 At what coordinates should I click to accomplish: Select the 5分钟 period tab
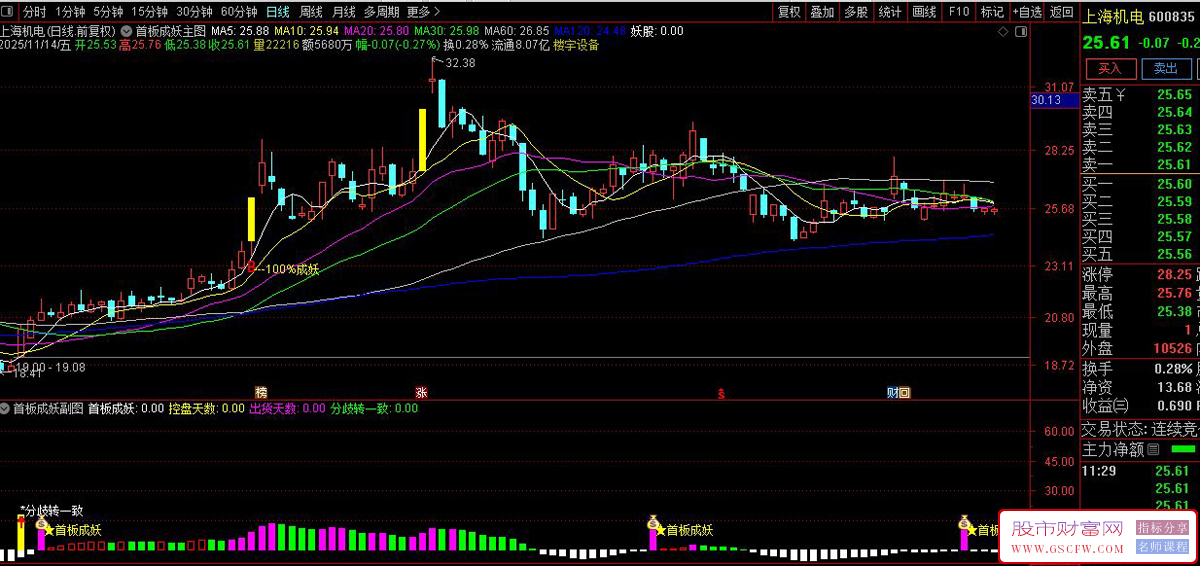pos(108,12)
